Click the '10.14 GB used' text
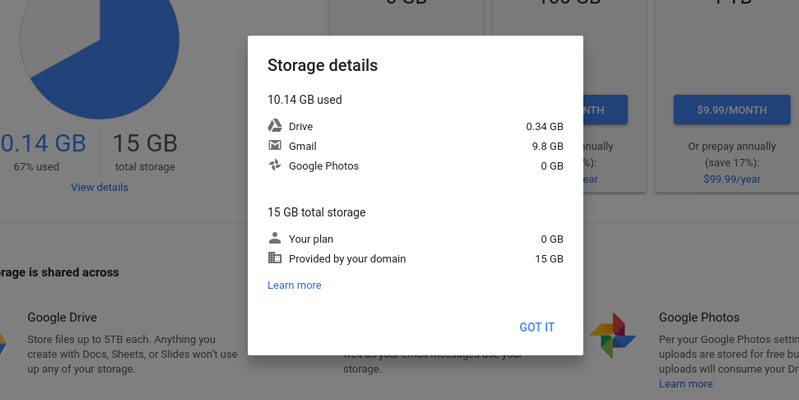This screenshot has height=400, width=799. click(x=305, y=99)
